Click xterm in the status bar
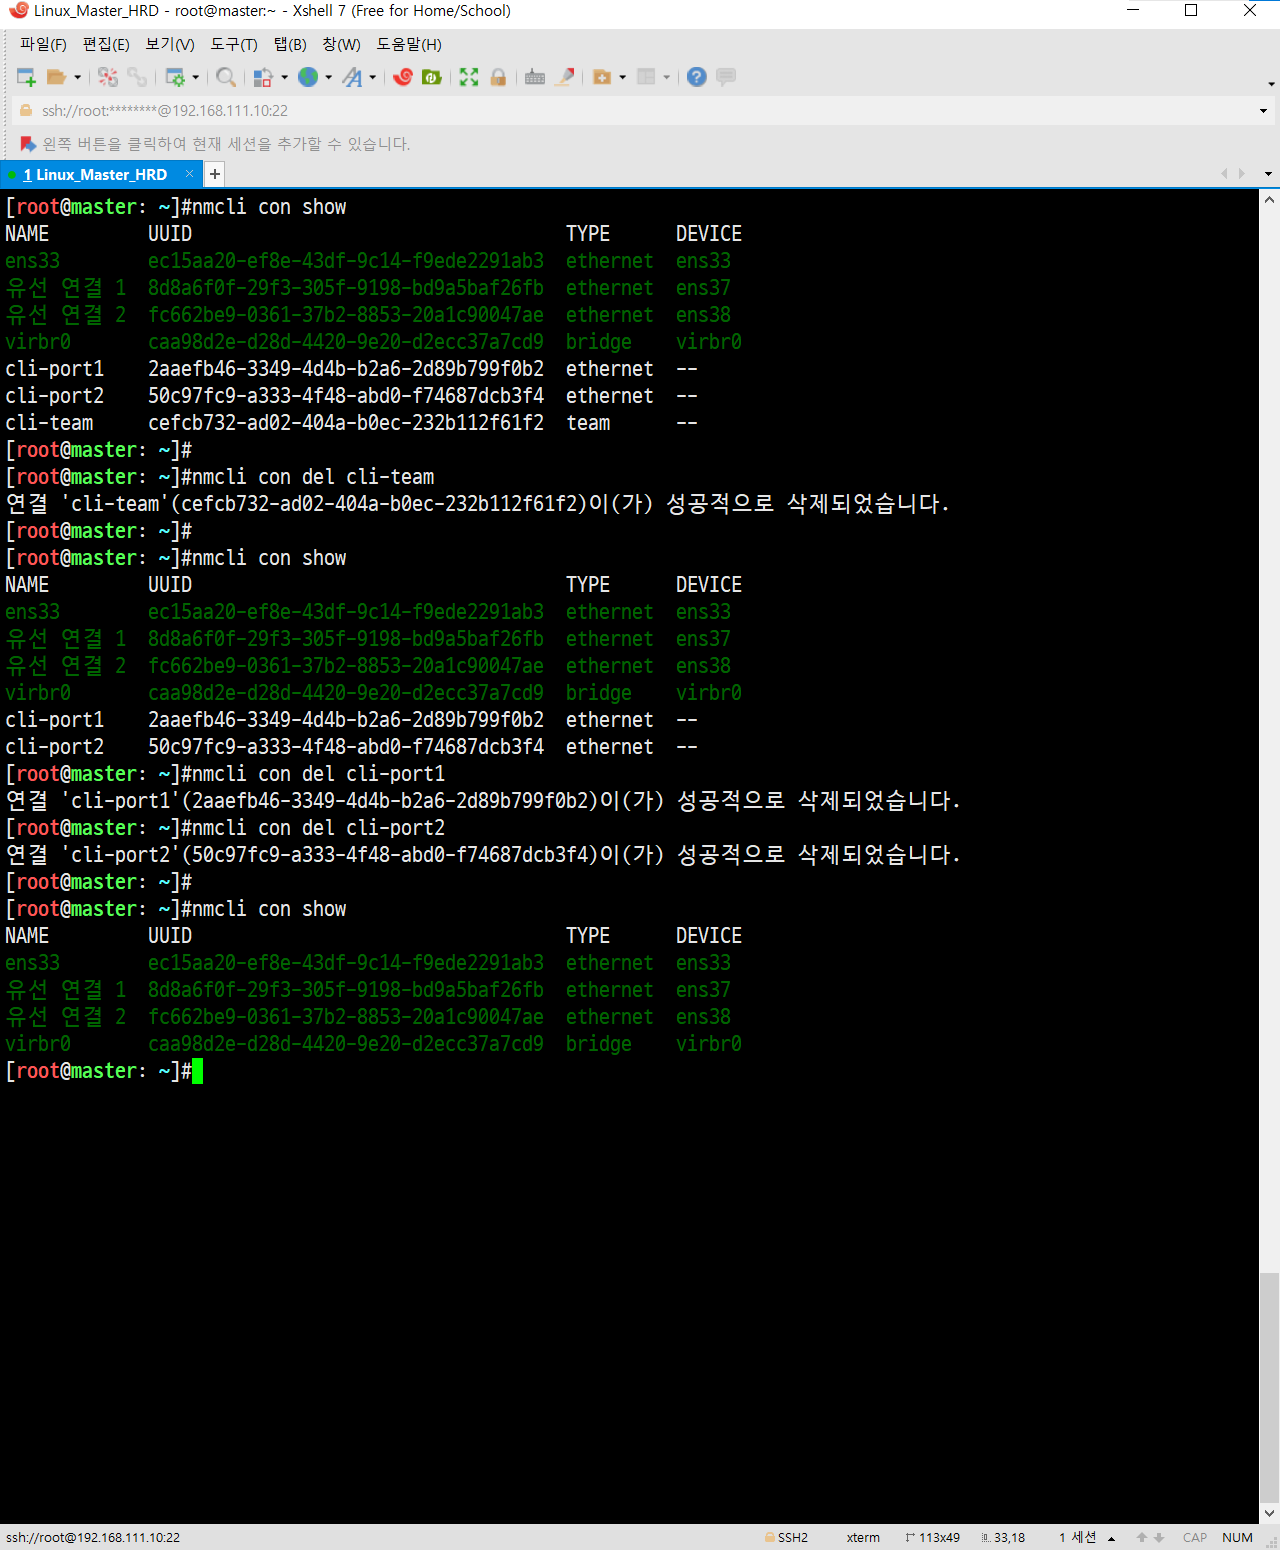Viewport: 1280px width, 1550px height. [x=863, y=1537]
